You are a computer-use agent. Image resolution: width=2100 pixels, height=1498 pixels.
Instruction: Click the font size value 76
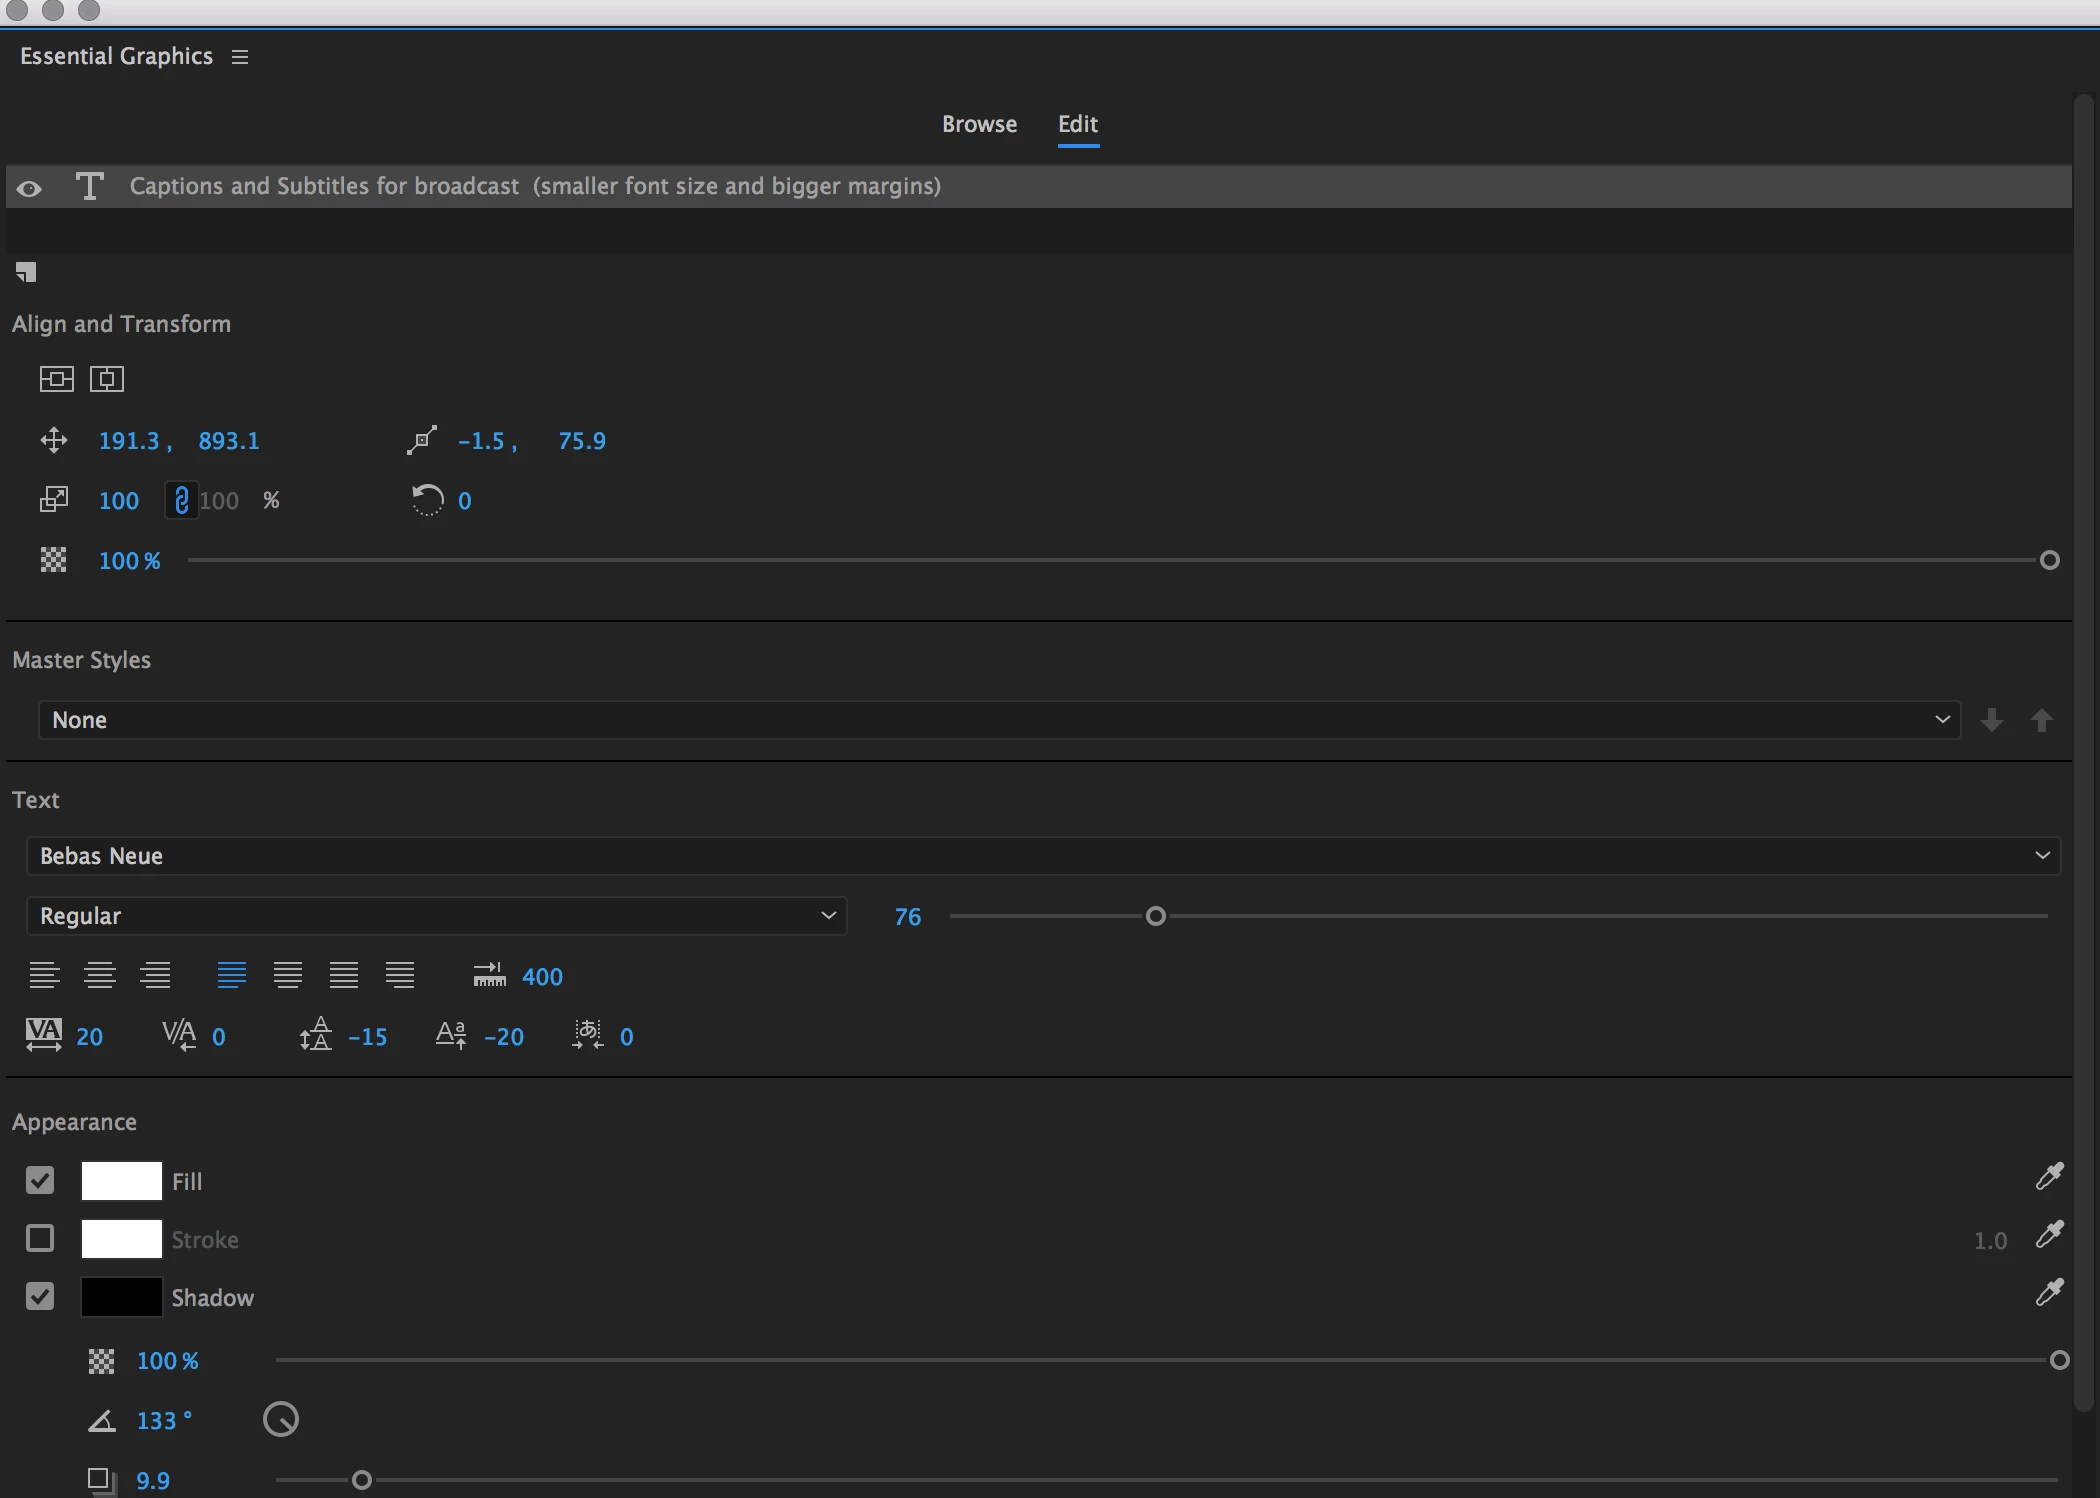coord(907,917)
